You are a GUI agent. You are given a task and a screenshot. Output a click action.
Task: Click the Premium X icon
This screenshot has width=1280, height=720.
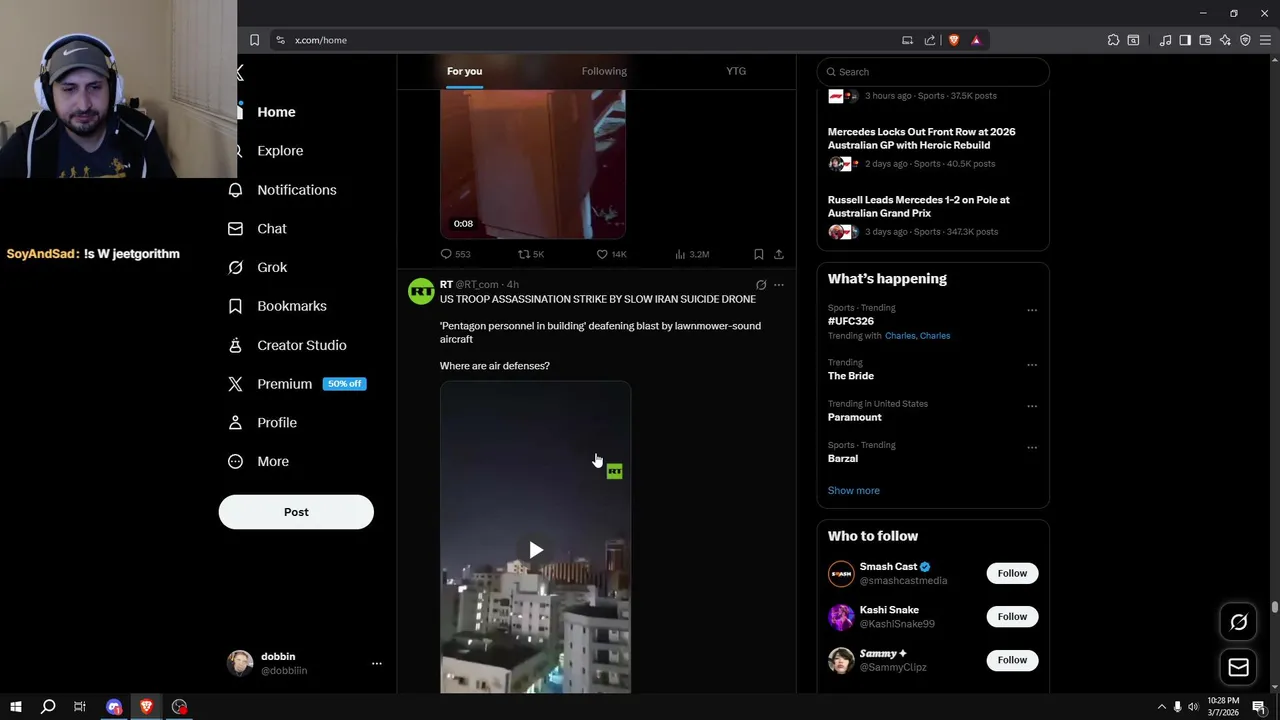pyautogui.click(x=235, y=384)
